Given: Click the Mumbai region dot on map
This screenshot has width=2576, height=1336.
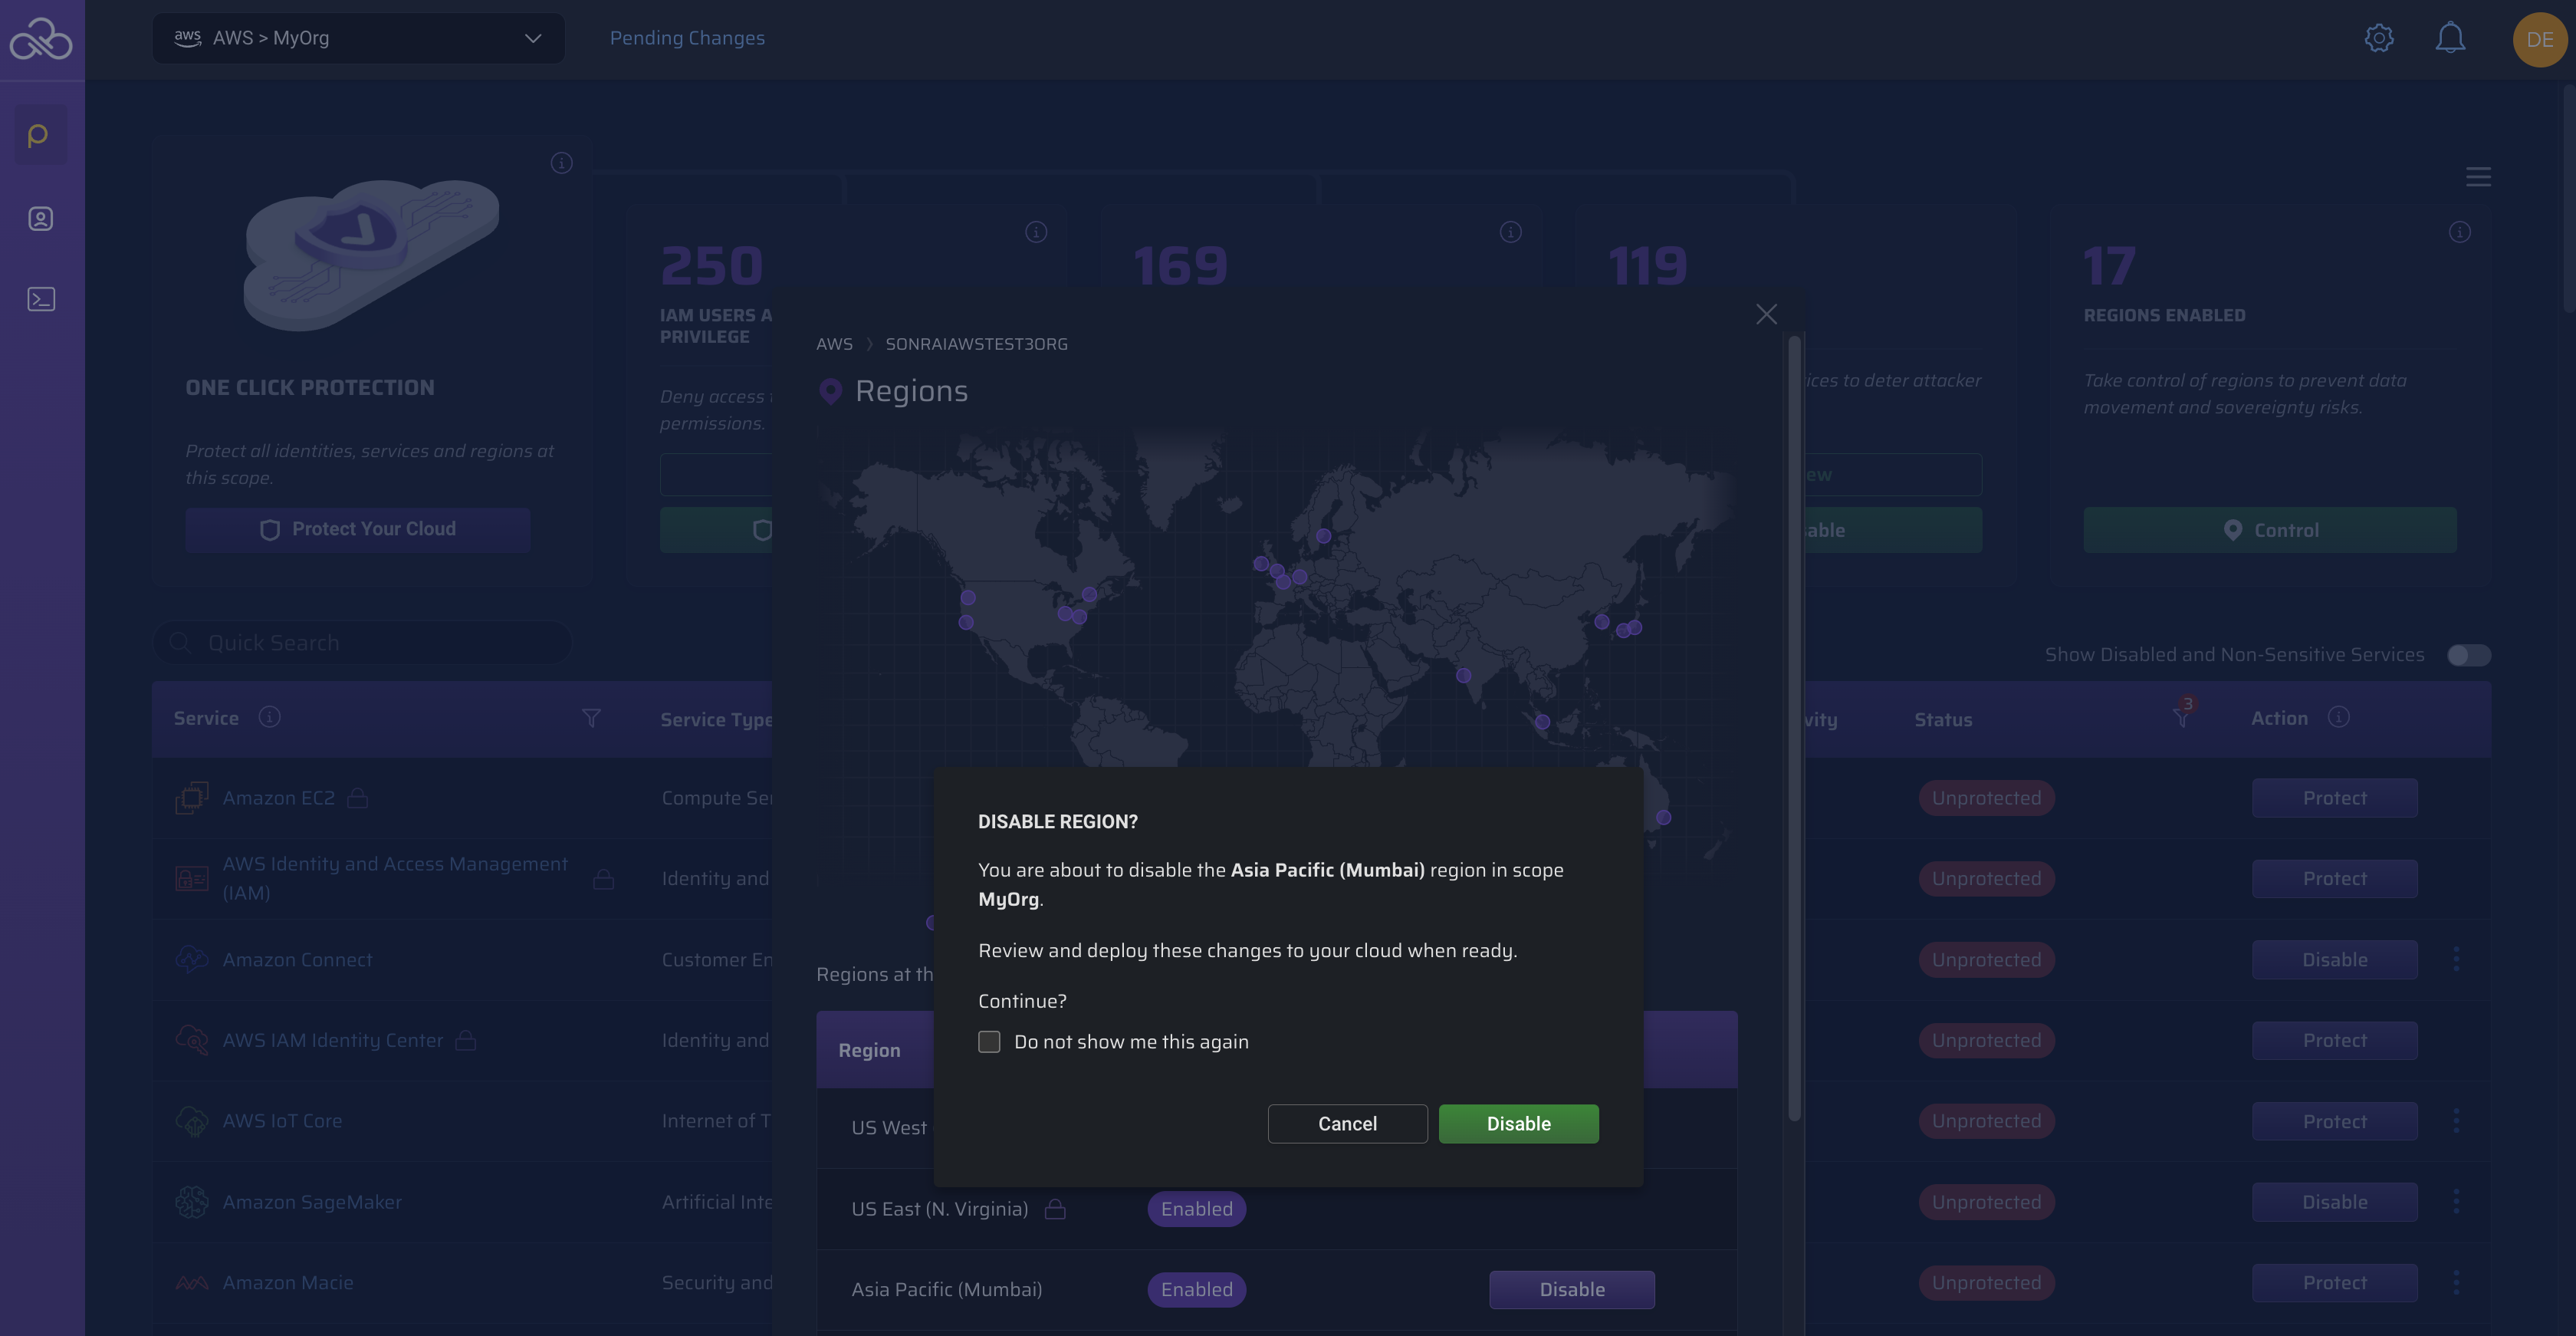Looking at the screenshot, I should coord(1464,675).
